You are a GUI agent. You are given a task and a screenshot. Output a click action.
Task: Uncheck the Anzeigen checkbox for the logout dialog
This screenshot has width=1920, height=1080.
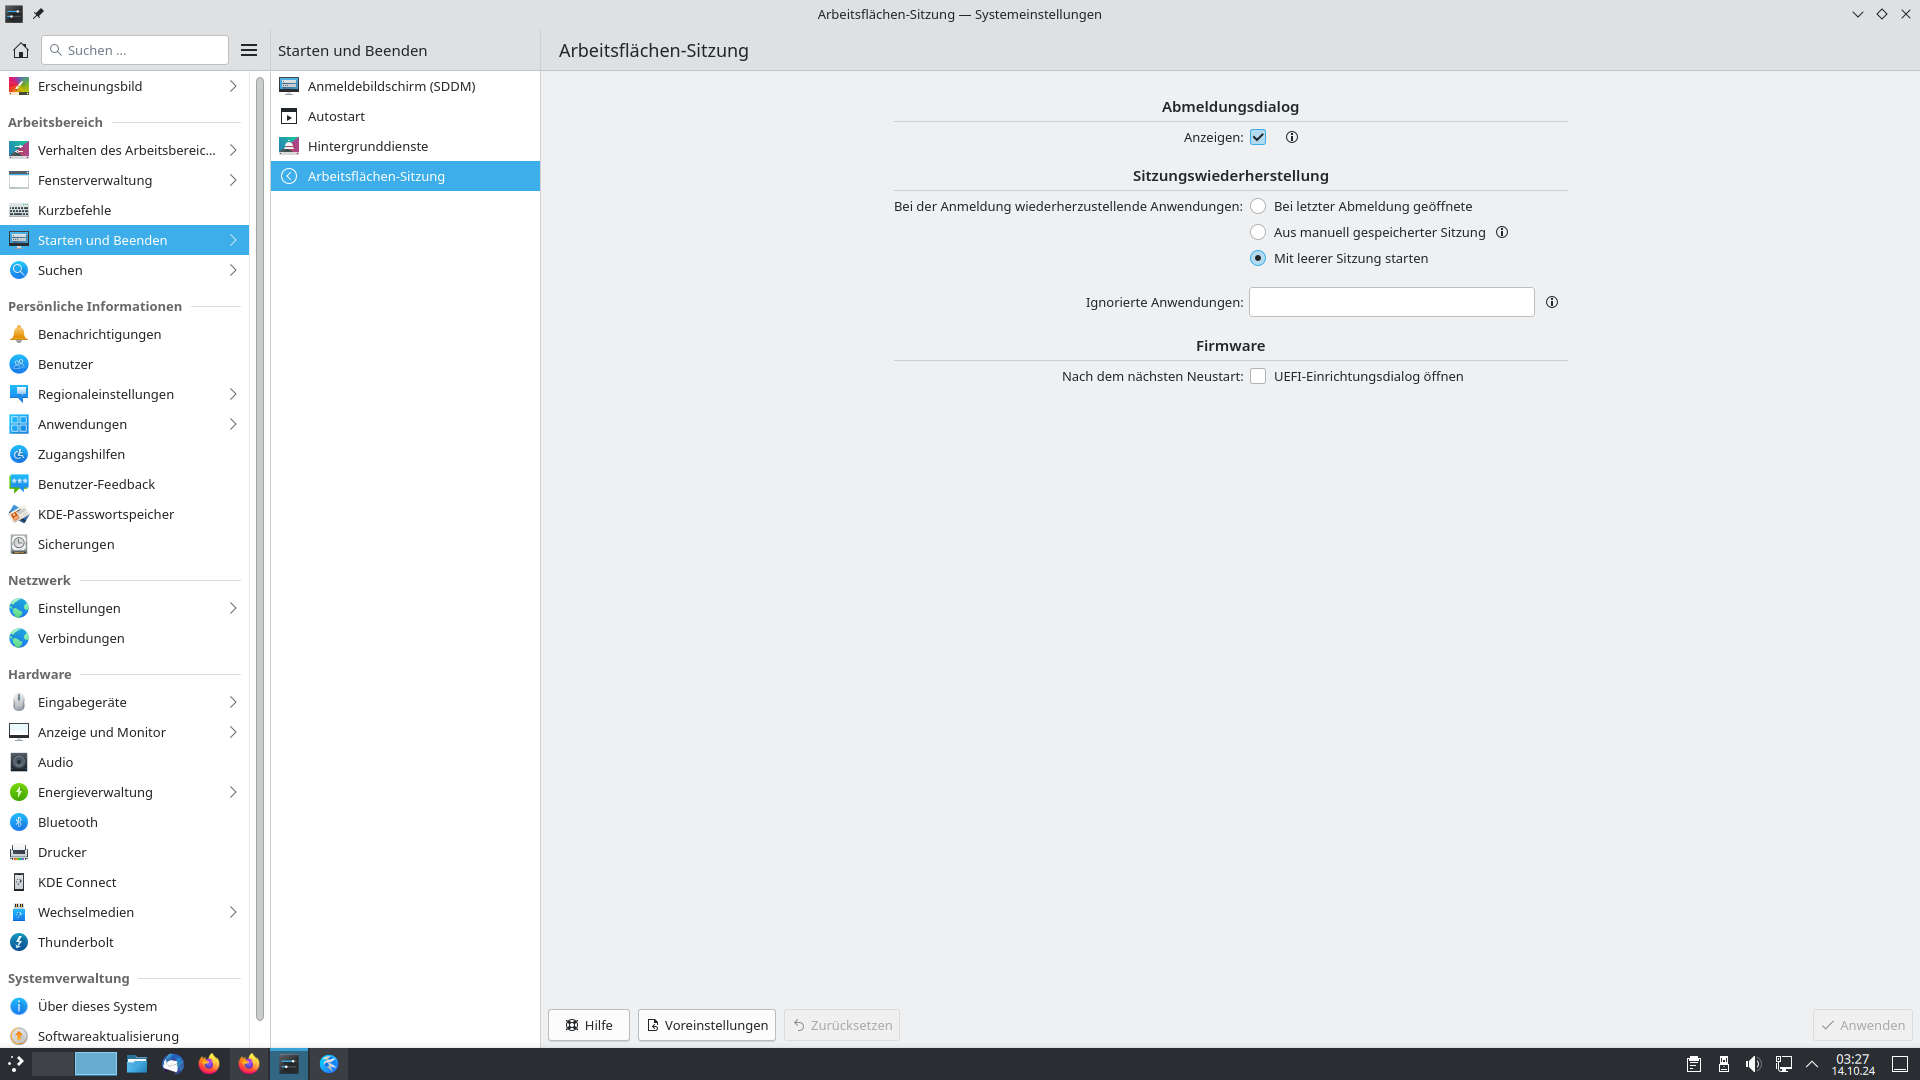coord(1258,137)
